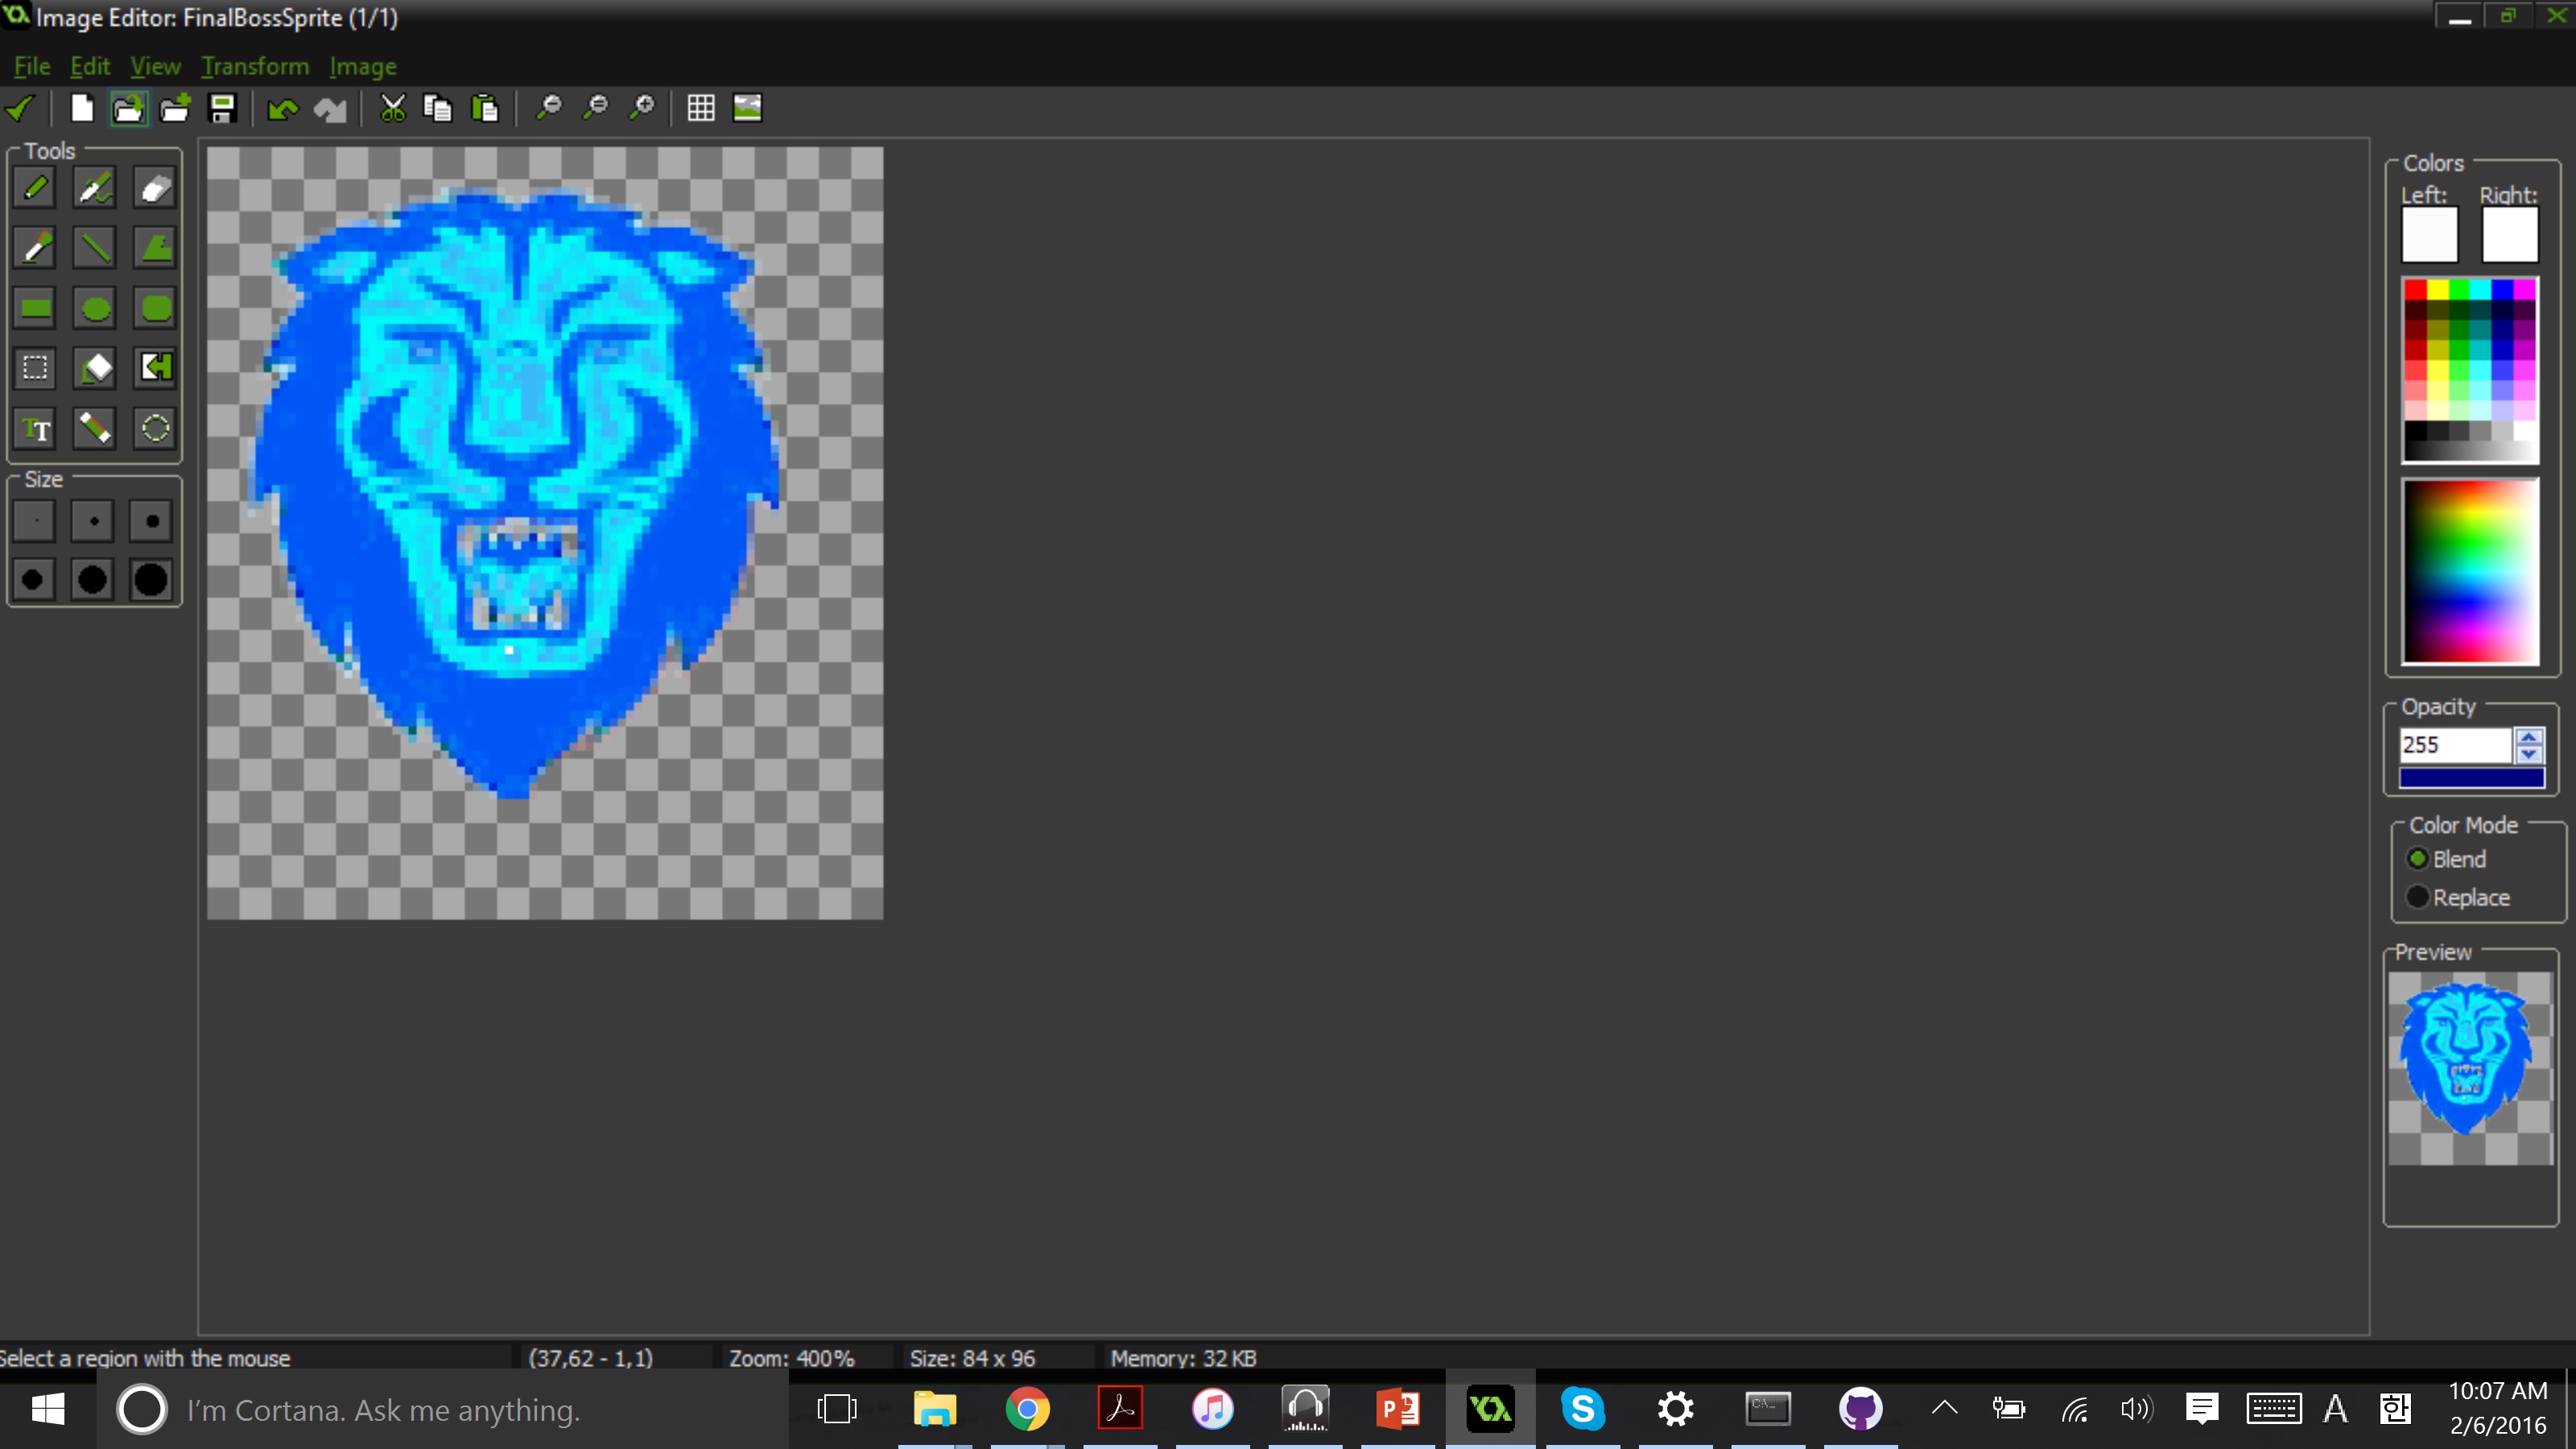The width and height of the screenshot is (2576, 1449).
Task: Select the Text tool
Action: coord(35,429)
